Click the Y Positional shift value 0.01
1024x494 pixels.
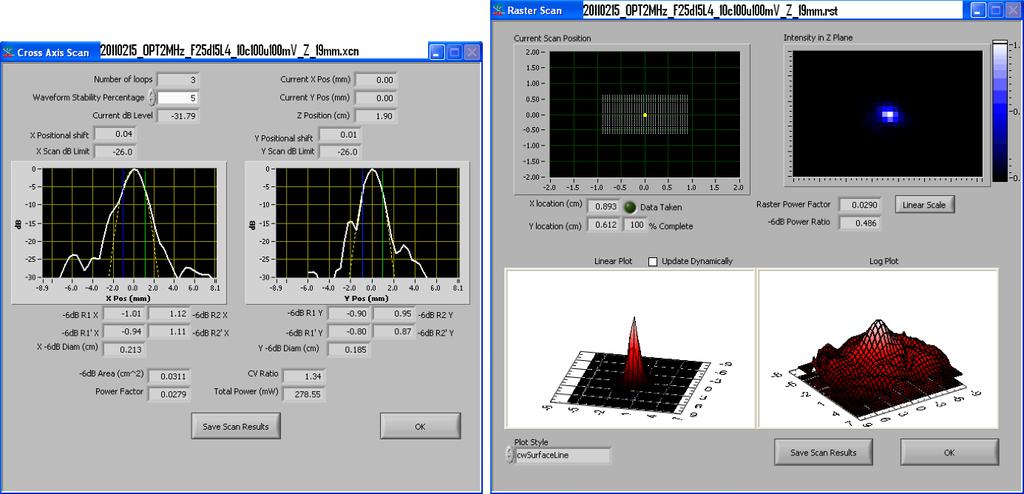click(340, 135)
